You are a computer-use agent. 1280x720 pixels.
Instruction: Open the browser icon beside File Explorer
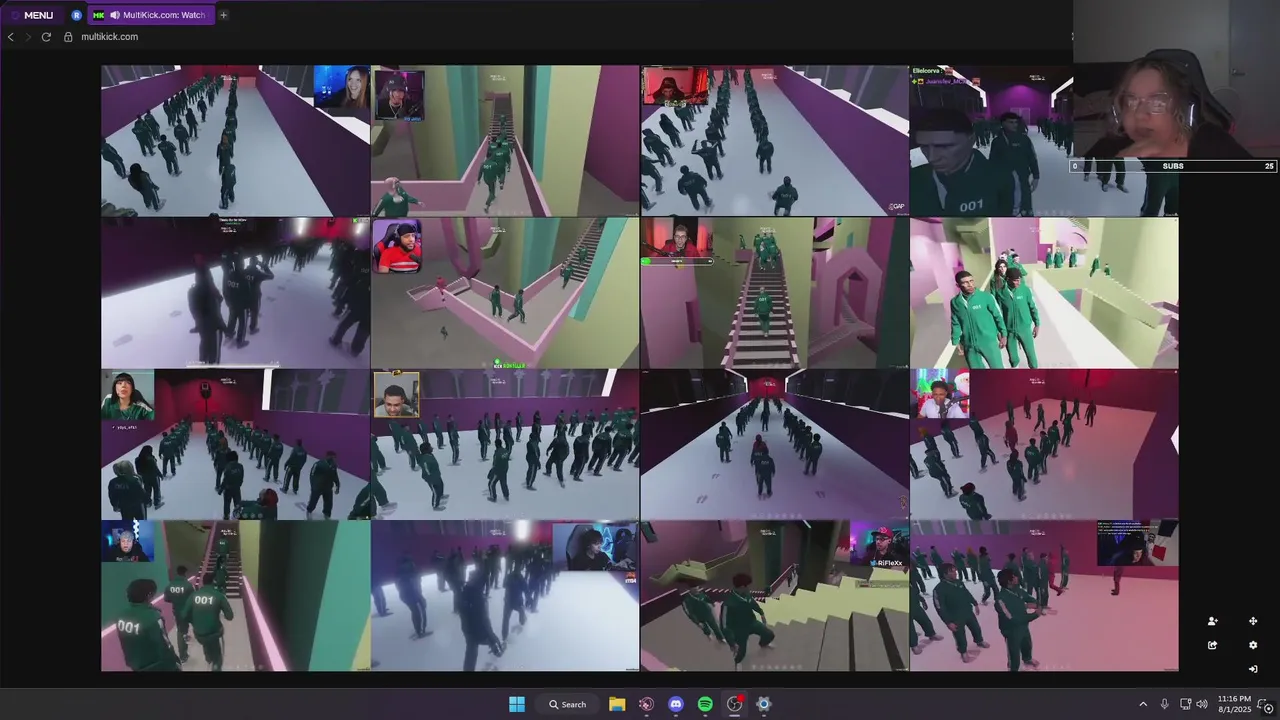[646, 704]
